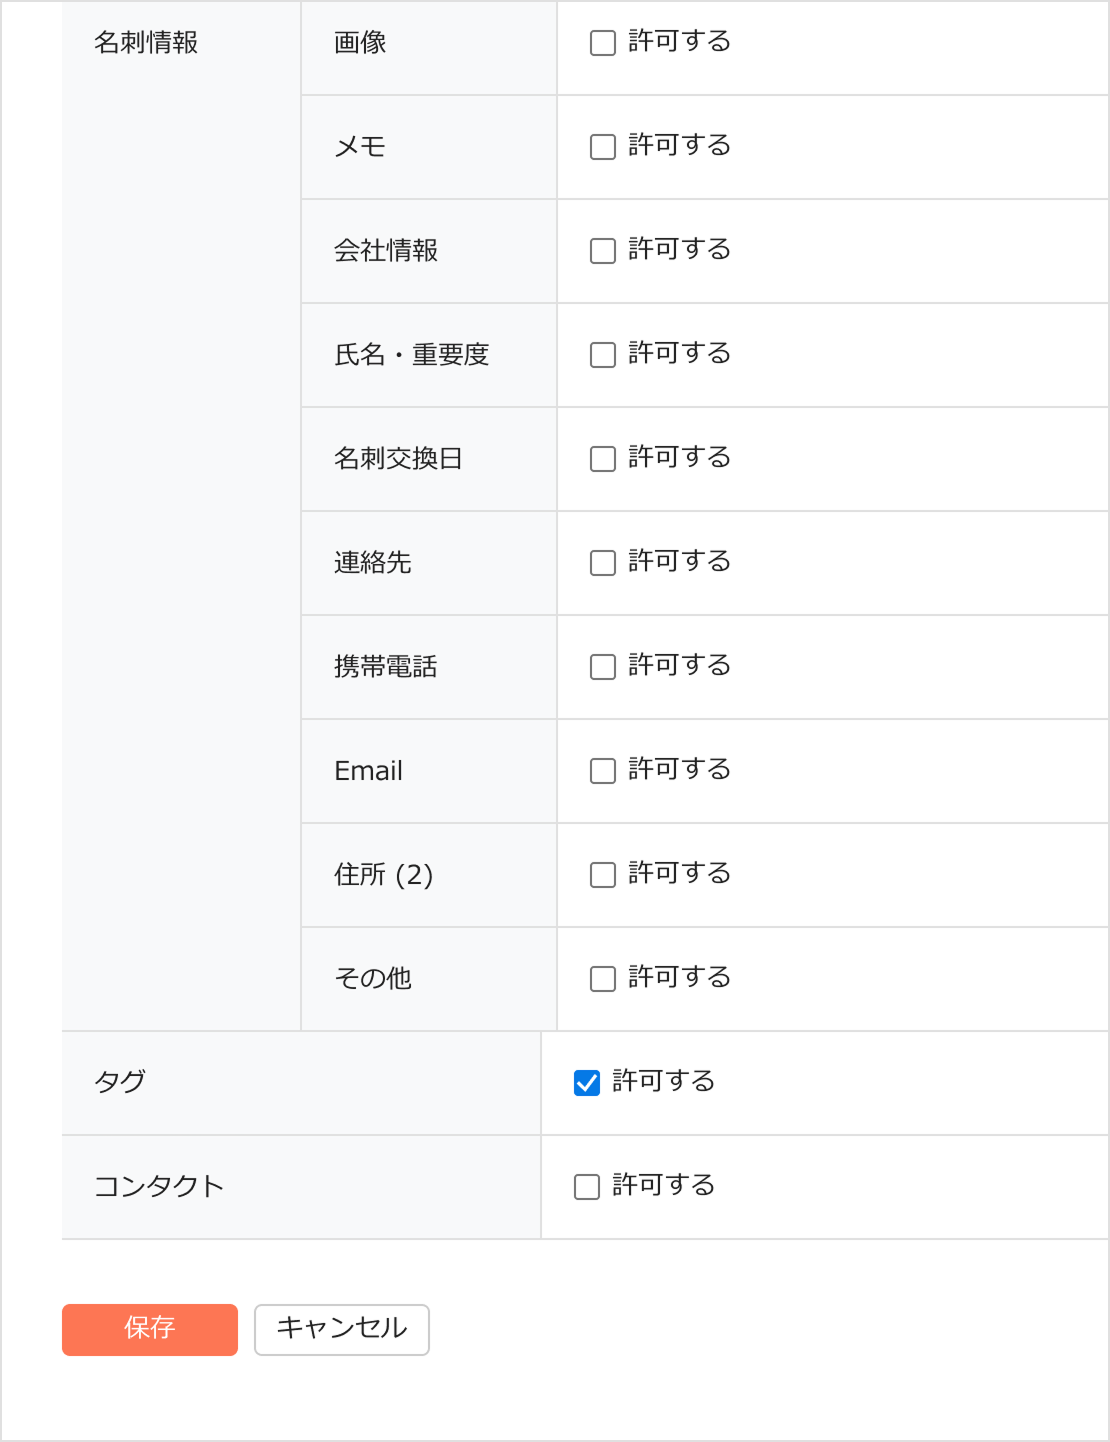Enable the 名刺交換日 permission checkbox

click(x=603, y=459)
